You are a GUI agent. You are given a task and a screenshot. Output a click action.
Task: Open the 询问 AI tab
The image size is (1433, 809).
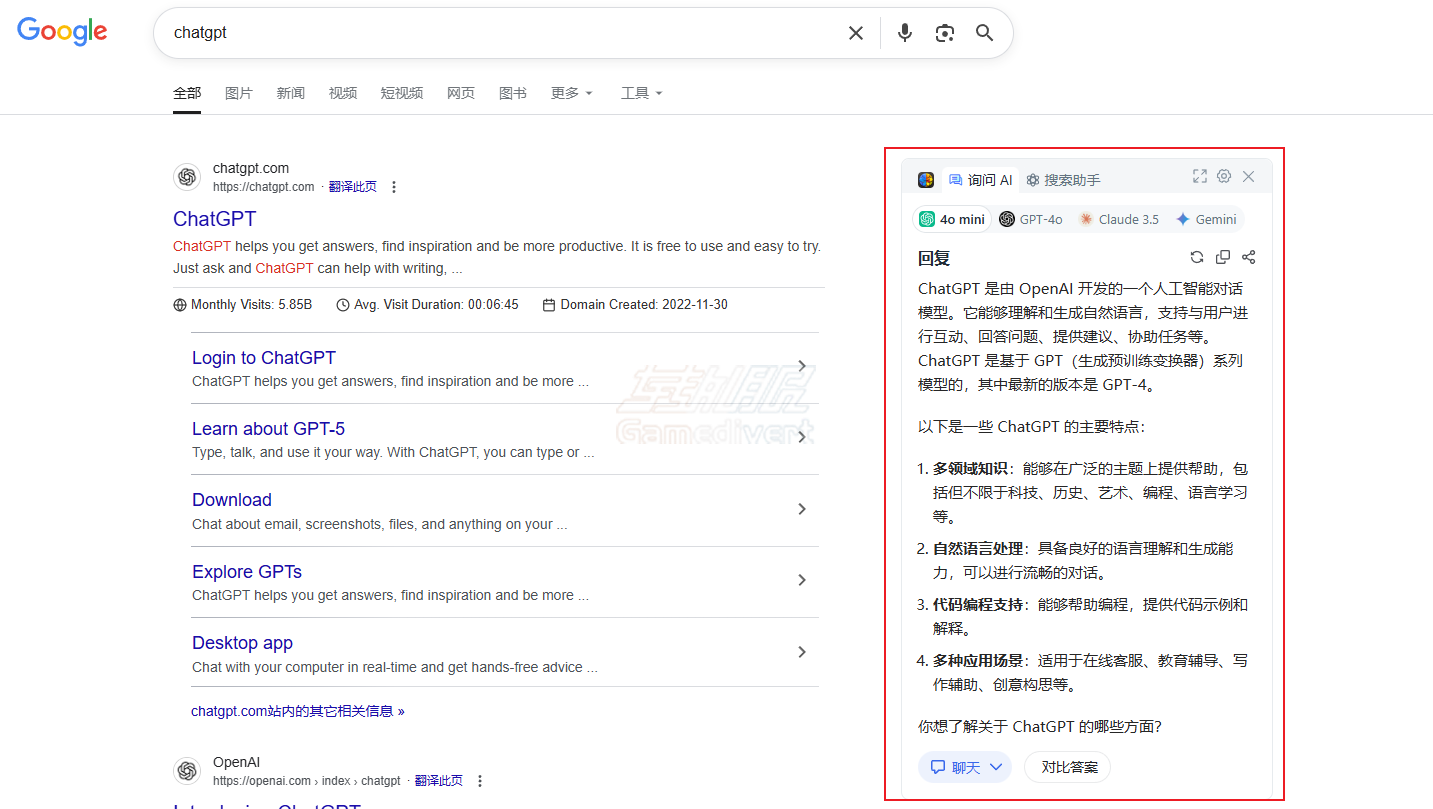click(x=980, y=180)
